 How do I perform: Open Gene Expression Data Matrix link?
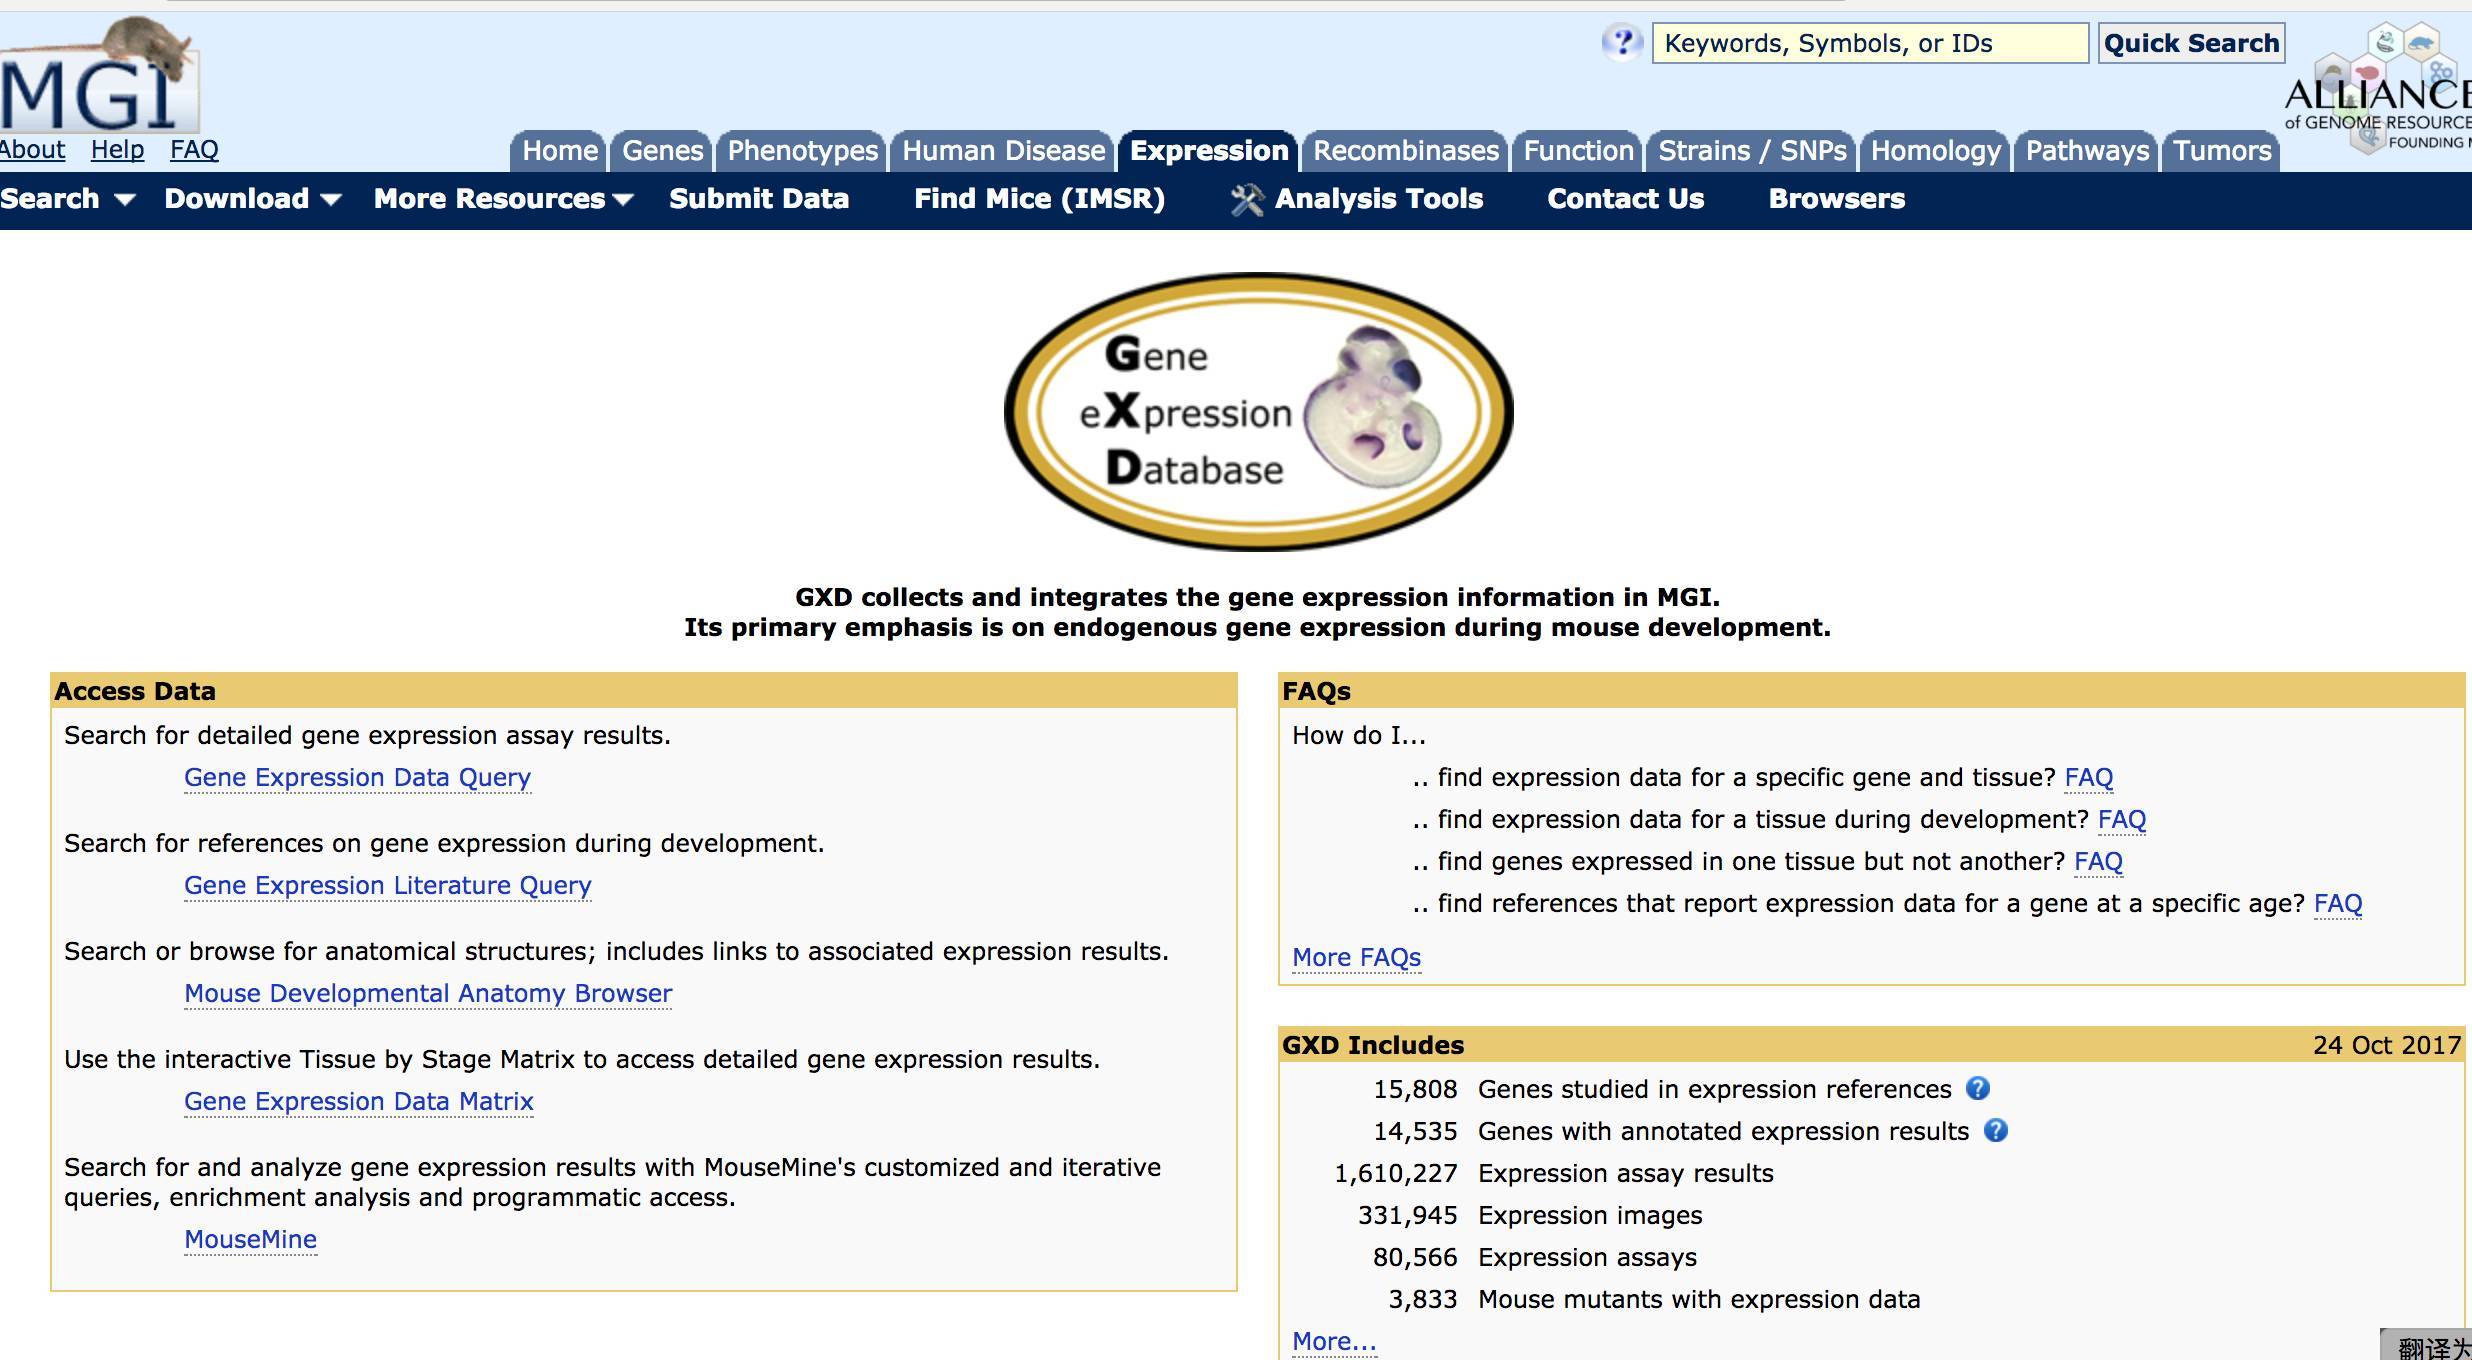coord(359,1102)
